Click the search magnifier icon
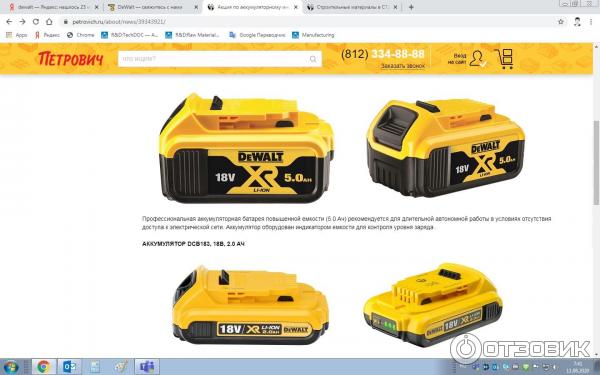Image resolution: width=600 pixels, height=375 pixels. 313,59
